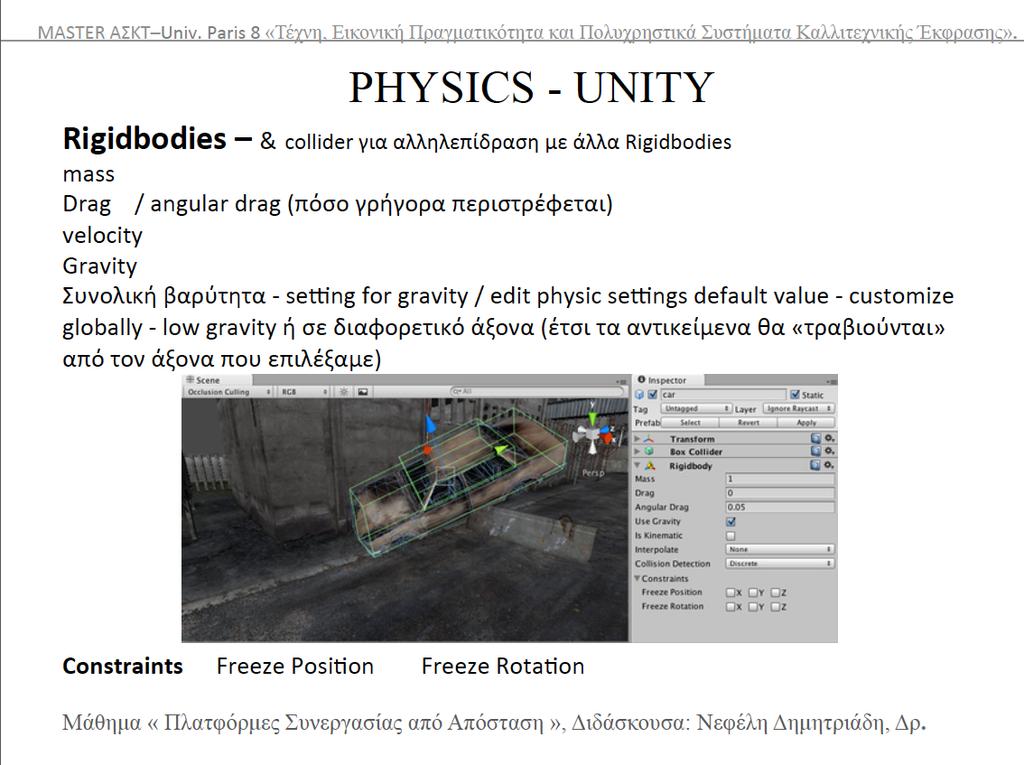Toggle scene lighting sun icon

point(344,392)
